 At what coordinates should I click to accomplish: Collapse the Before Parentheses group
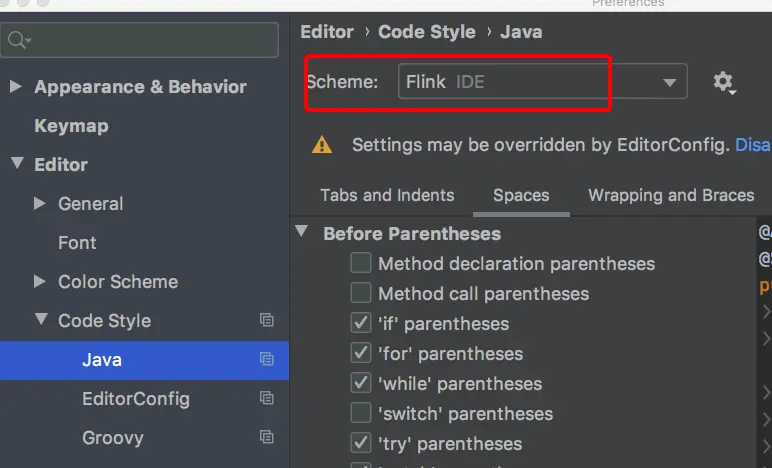302,233
